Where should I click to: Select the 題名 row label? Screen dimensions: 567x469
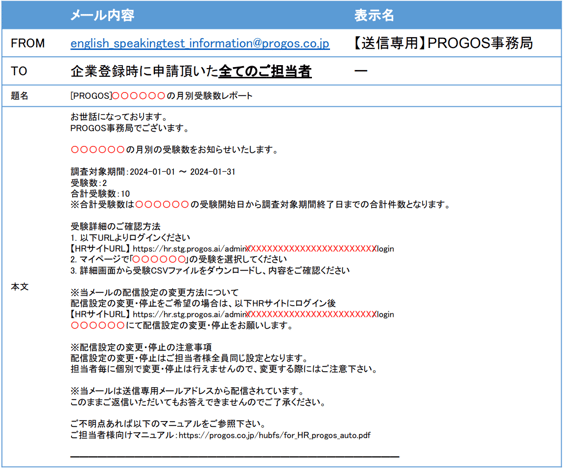pos(20,96)
